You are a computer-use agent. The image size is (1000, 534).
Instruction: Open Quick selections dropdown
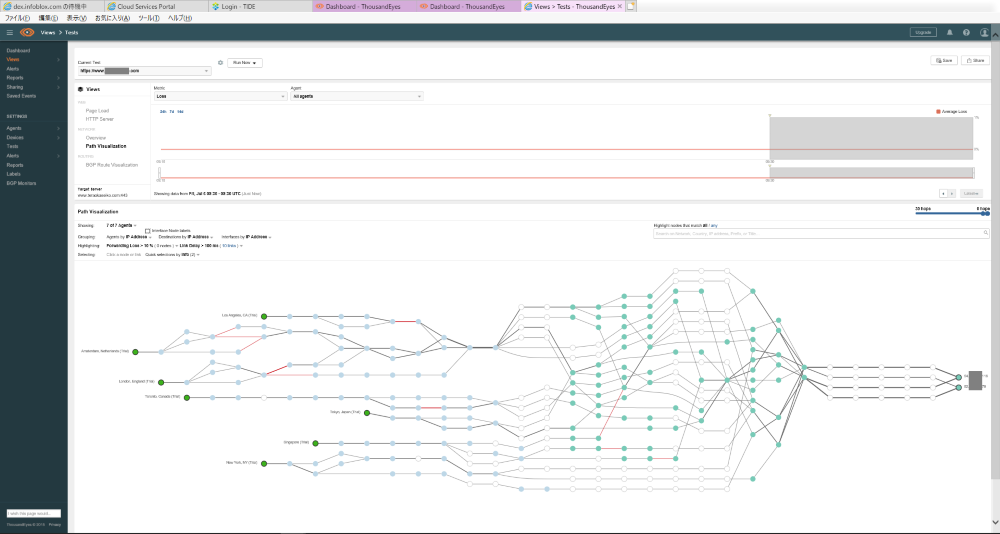pos(172,255)
